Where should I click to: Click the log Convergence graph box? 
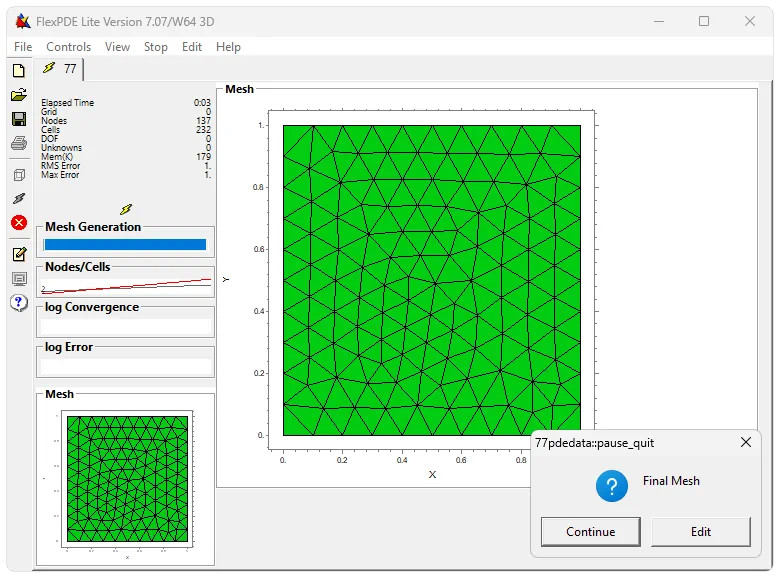point(126,326)
